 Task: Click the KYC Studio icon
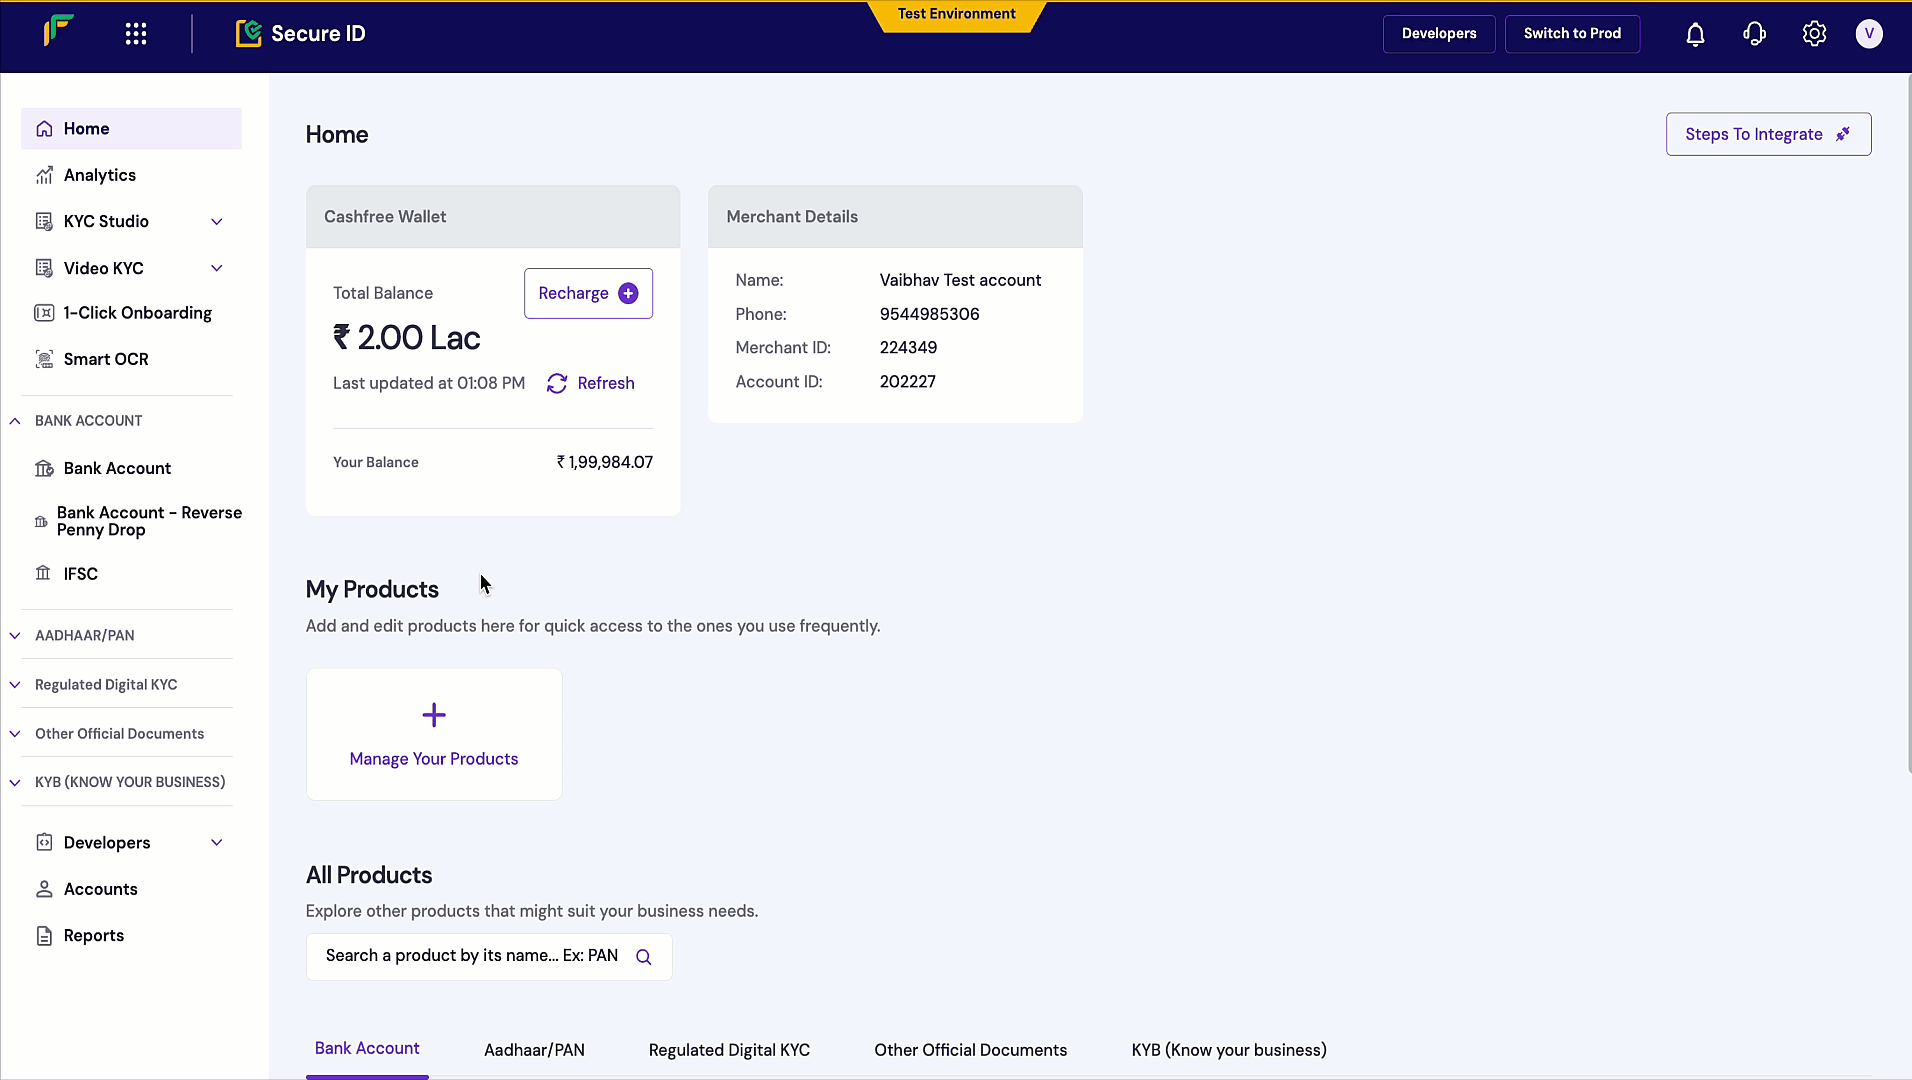click(44, 222)
